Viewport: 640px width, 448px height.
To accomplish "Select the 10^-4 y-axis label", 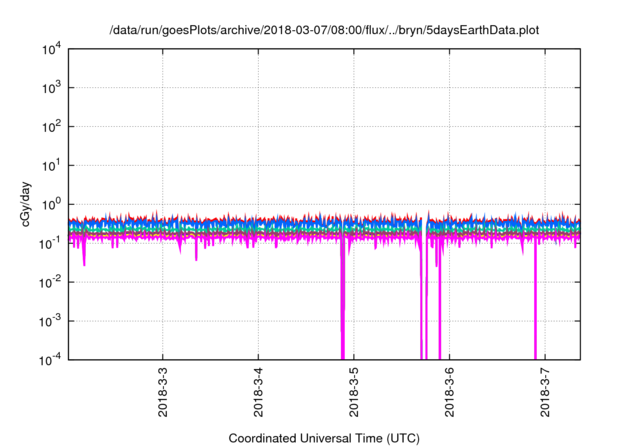I will tap(50, 360).
